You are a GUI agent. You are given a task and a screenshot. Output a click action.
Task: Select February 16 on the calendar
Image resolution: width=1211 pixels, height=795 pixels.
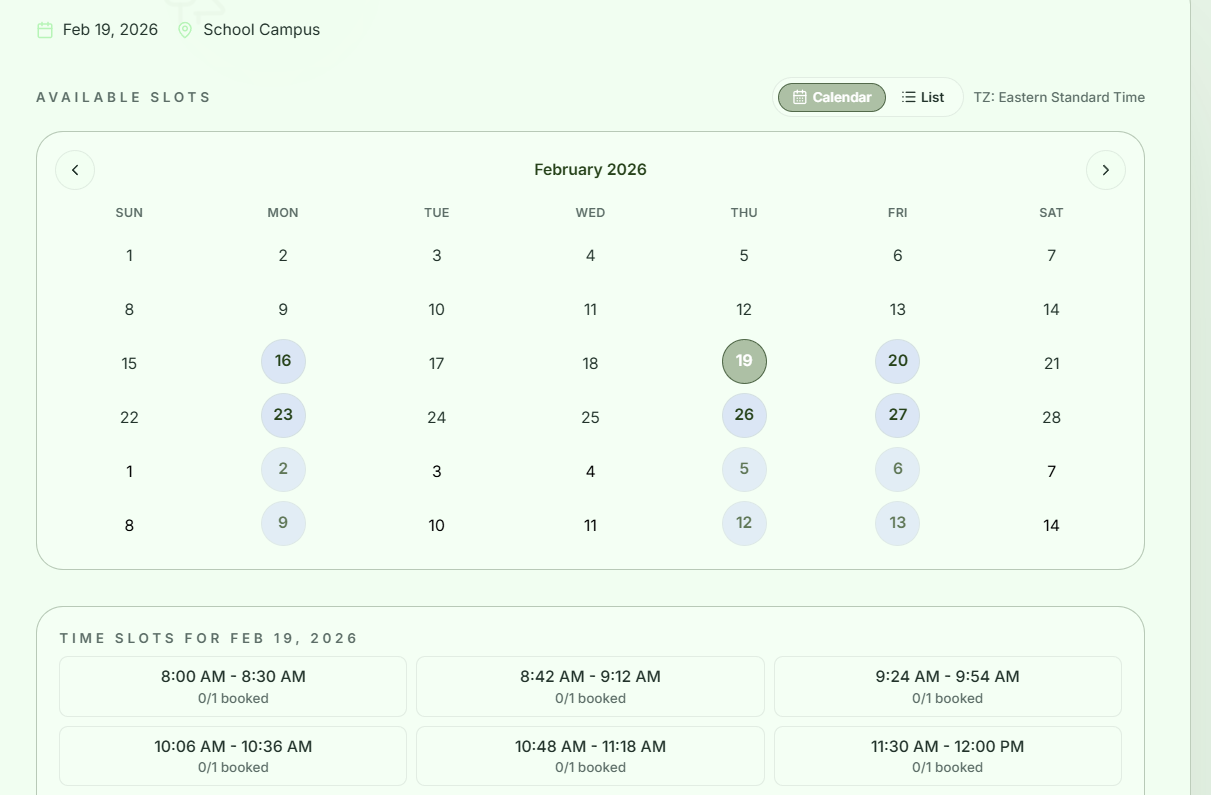pos(283,361)
